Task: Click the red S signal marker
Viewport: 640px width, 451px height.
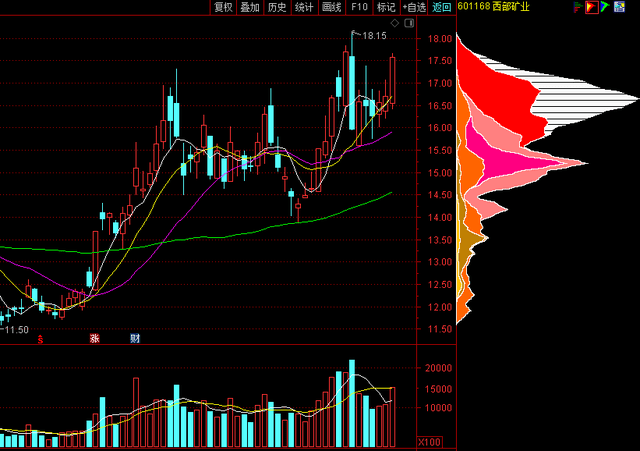Action: pyautogui.click(x=40, y=339)
